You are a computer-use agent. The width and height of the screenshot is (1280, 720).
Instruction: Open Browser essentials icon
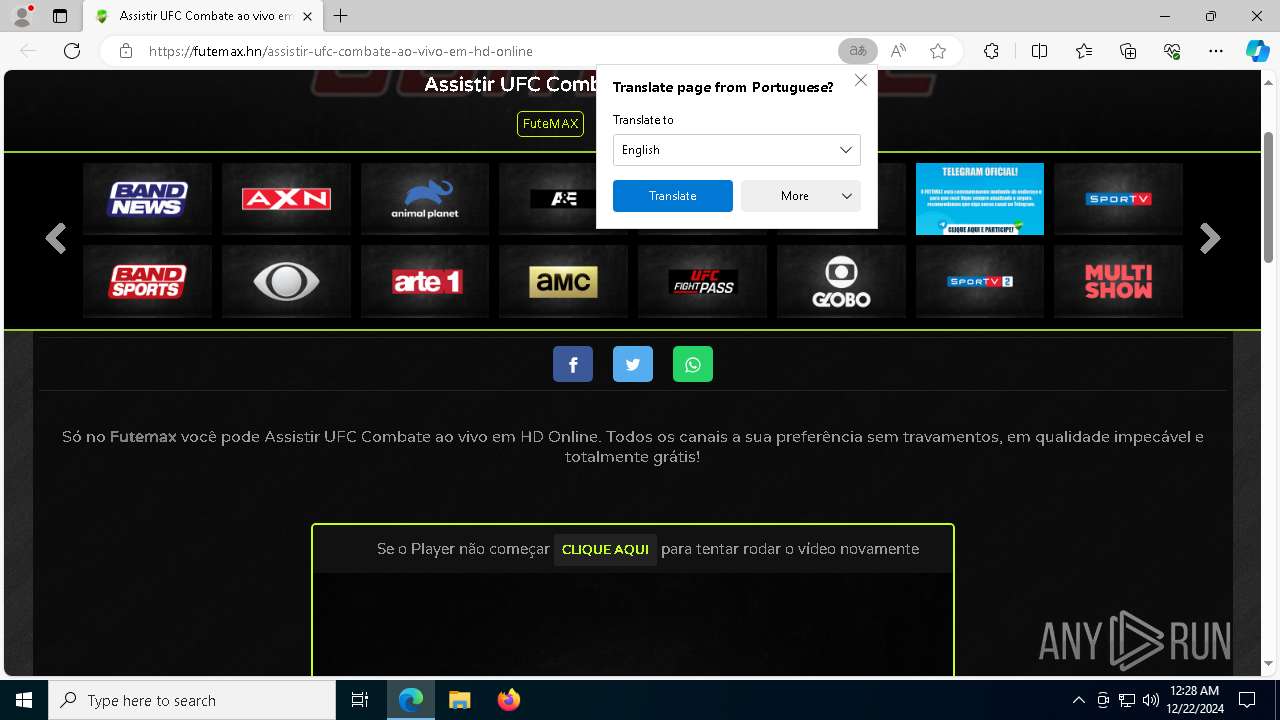click(x=1172, y=51)
